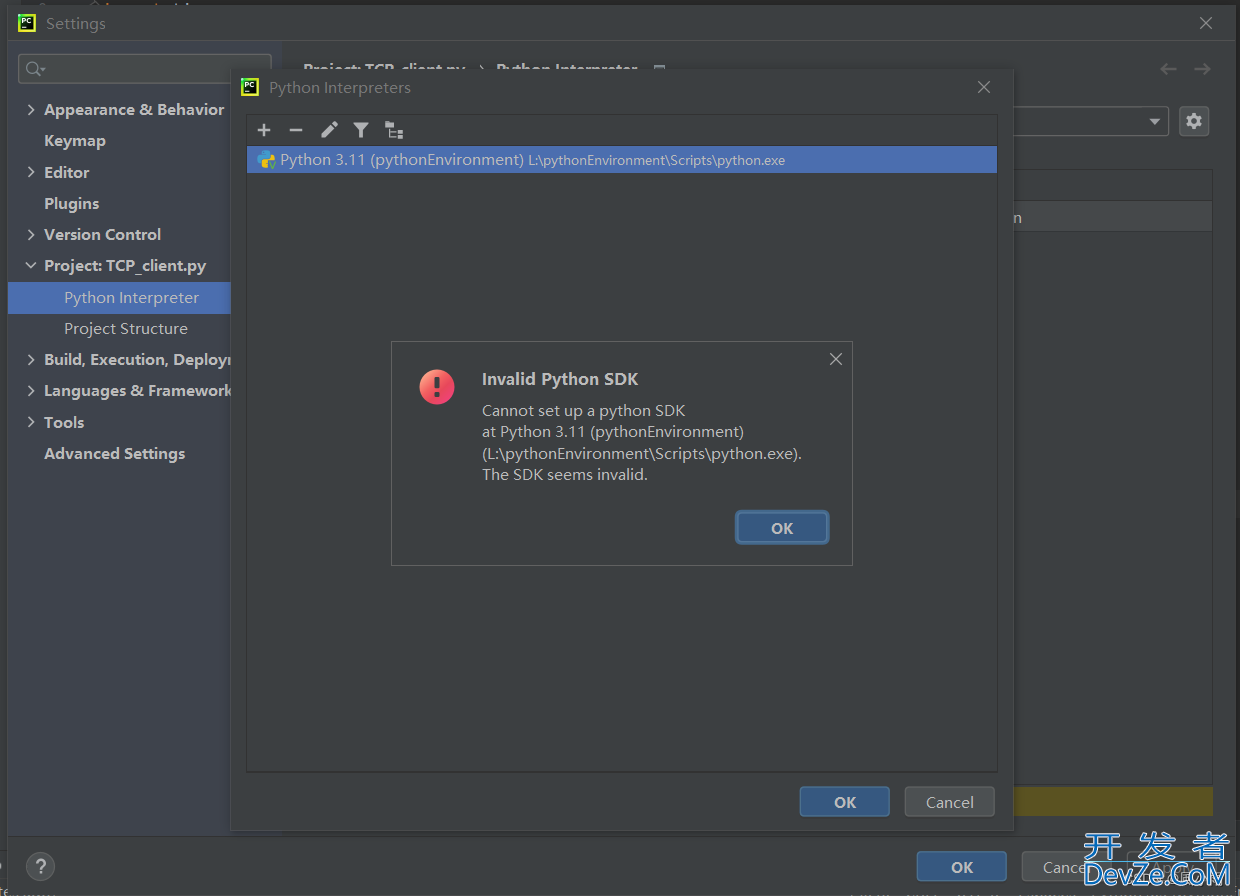Open Keymap settings
This screenshot has width=1240, height=896.
[x=75, y=141]
